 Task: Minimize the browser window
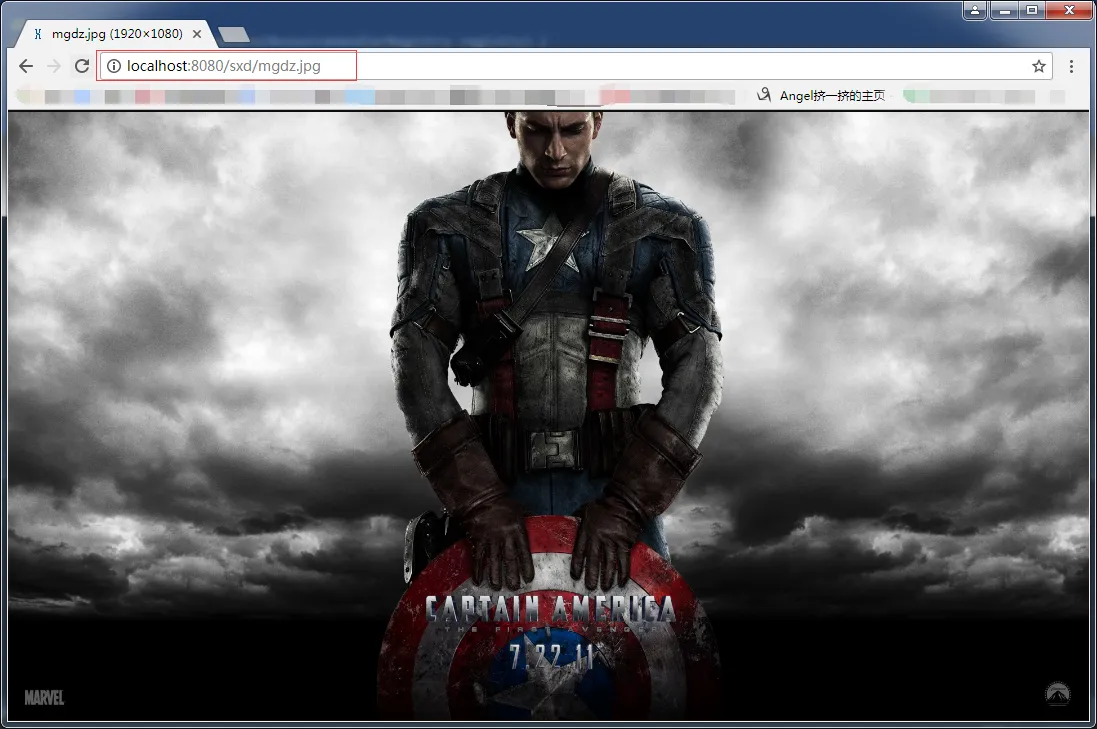[1004, 10]
